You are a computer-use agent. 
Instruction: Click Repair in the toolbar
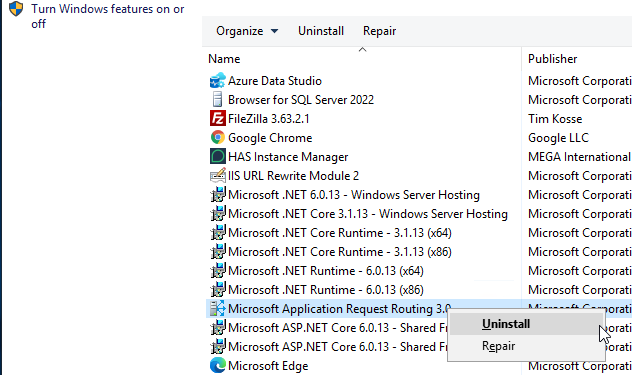click(x=379, y=31)
